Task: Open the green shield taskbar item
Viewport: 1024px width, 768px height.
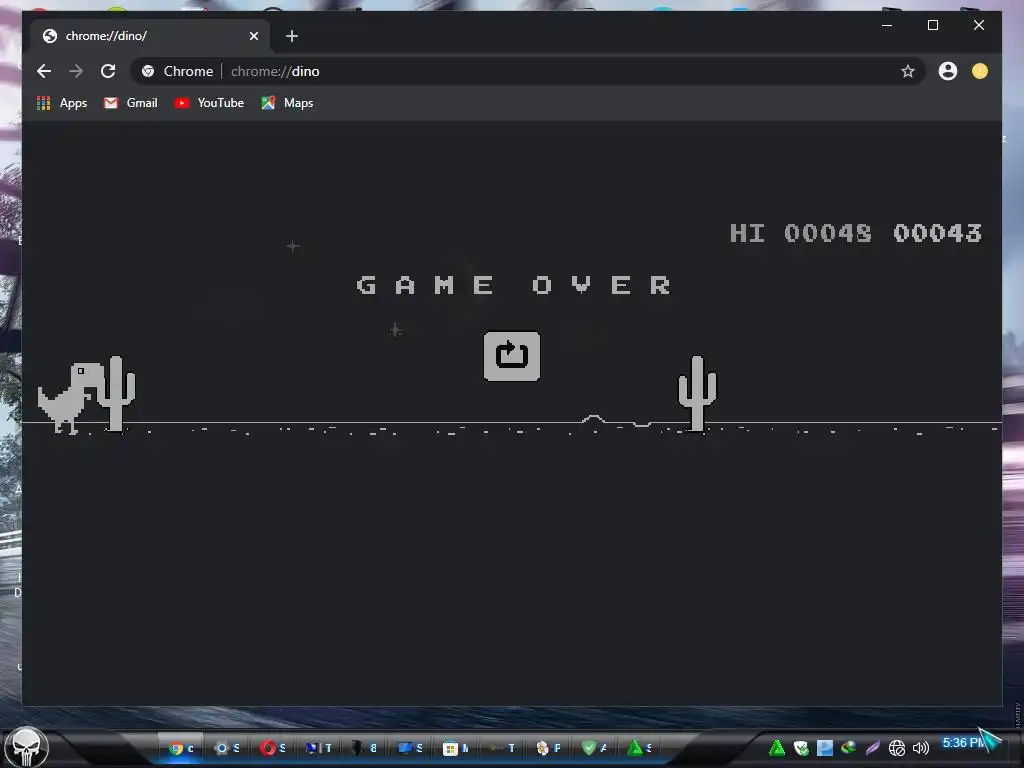Action: (594, 748)
